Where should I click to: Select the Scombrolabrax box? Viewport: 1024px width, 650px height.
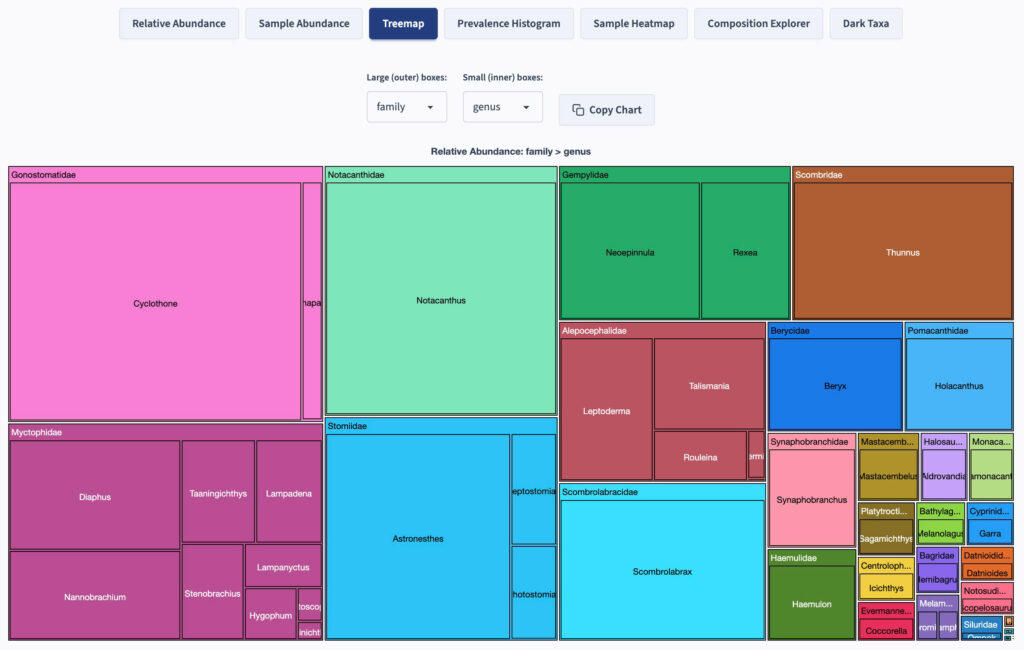pos(662,570)
